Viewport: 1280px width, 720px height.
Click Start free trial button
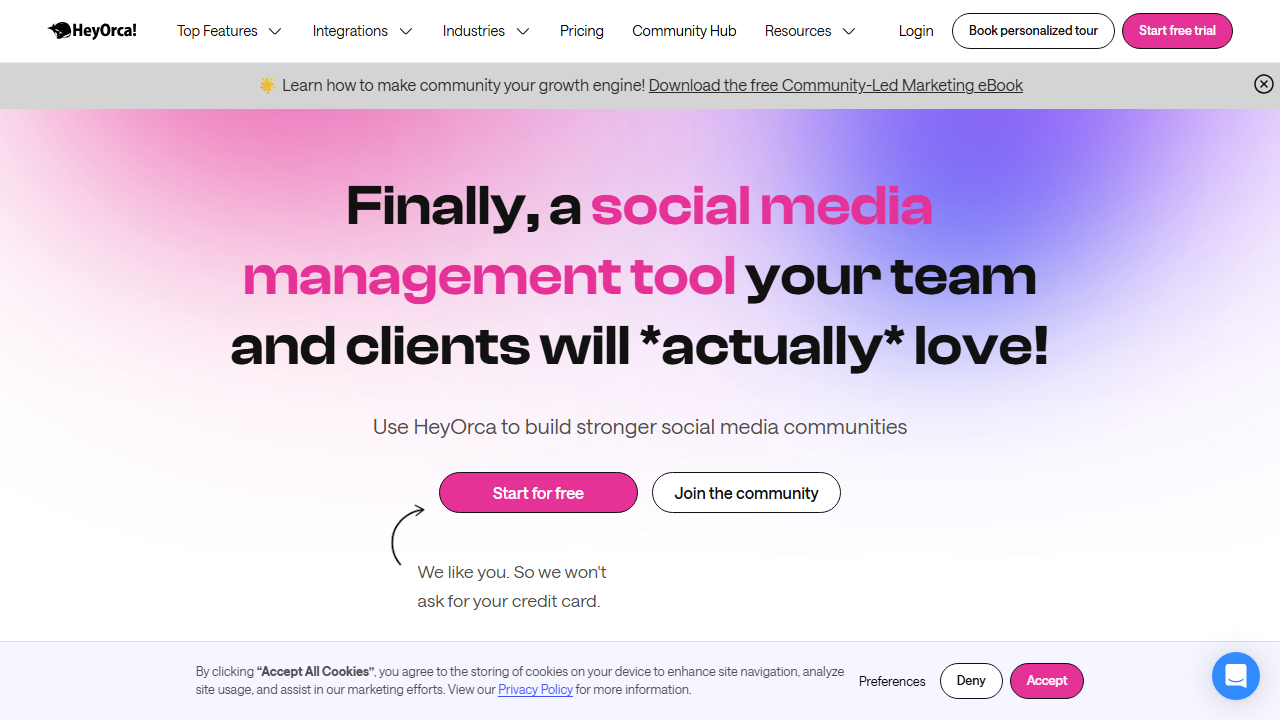1177,31
